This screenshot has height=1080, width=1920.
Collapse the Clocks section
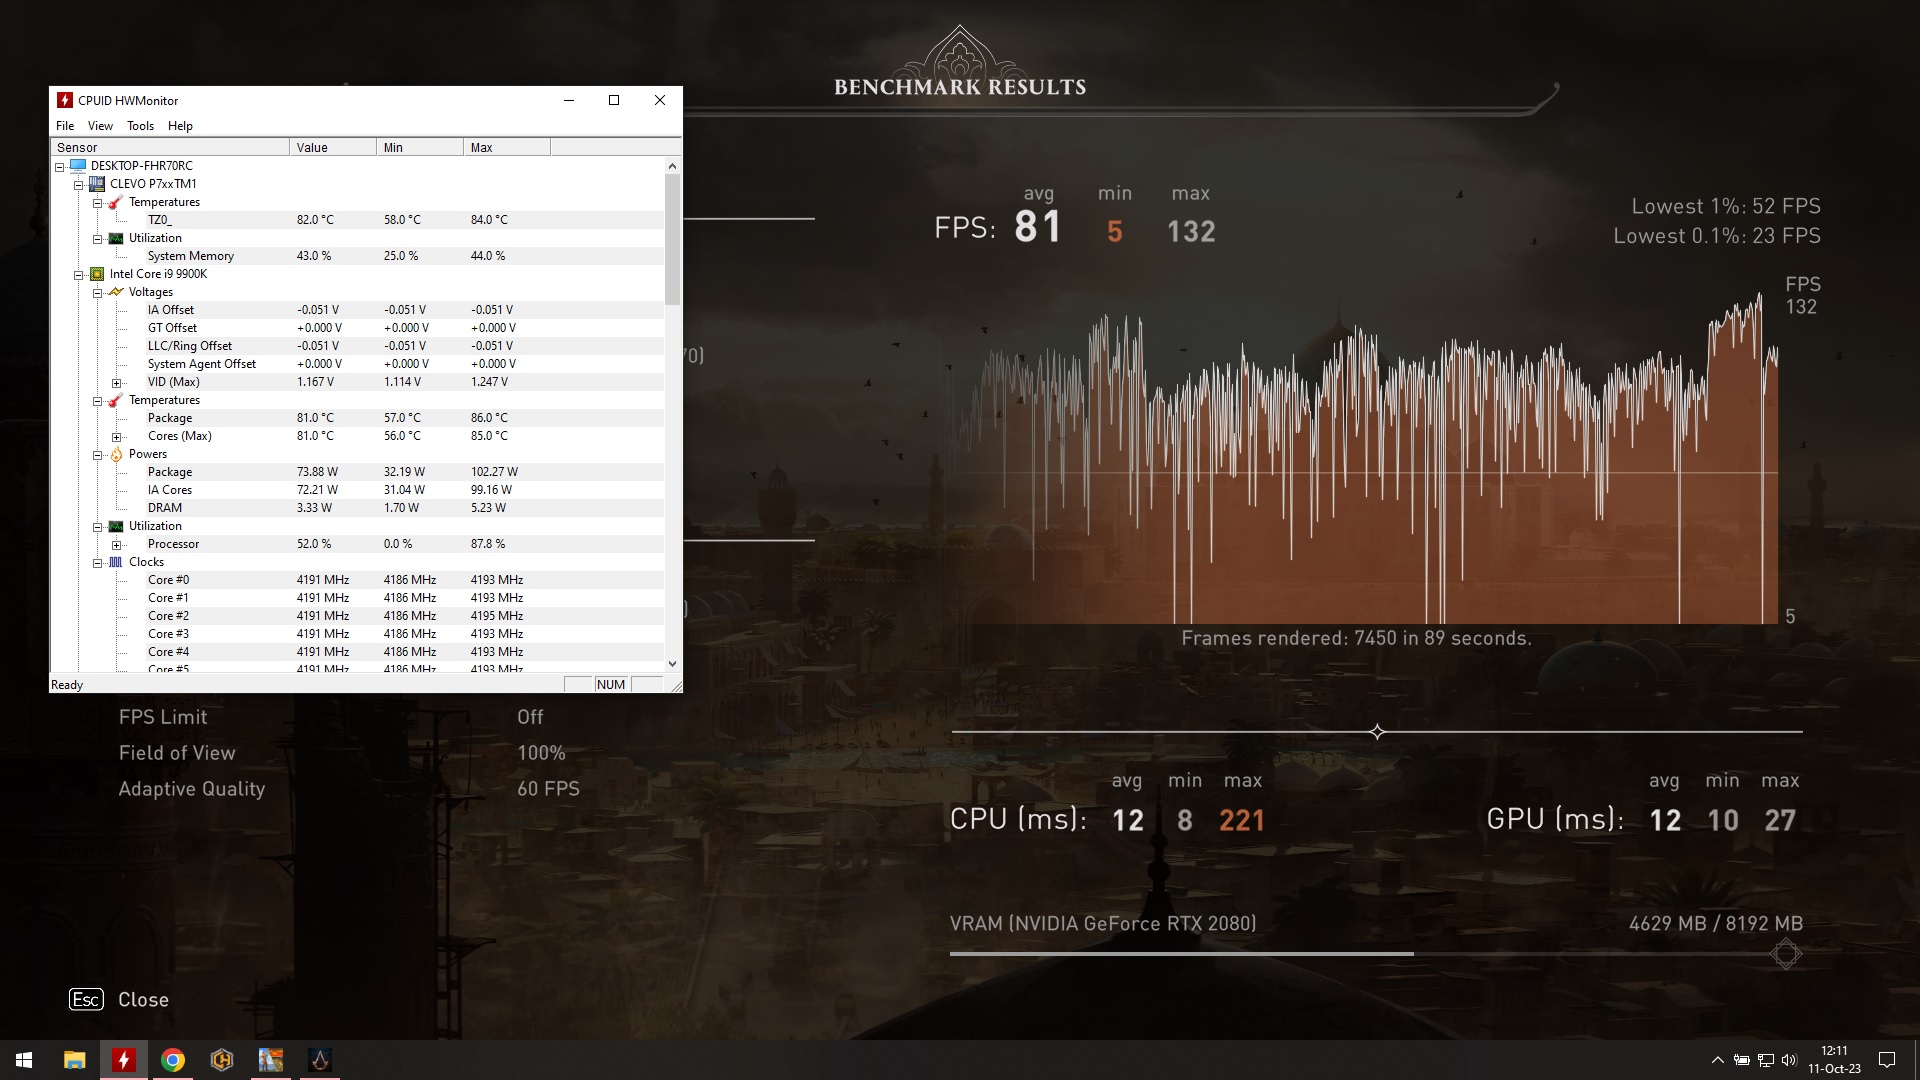tap(98, 563)
